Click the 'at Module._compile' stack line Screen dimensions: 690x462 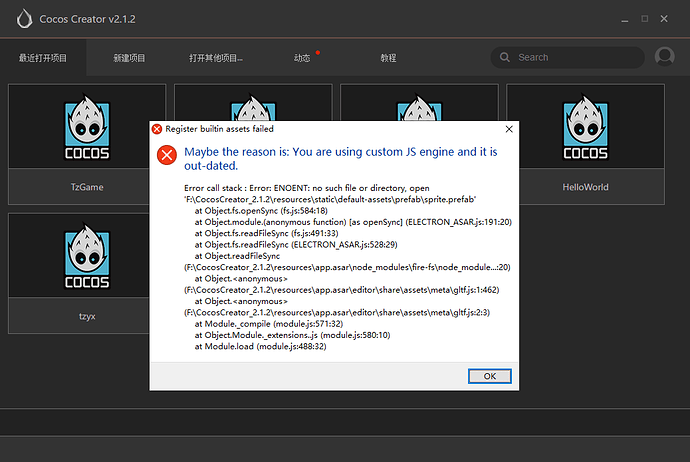269,324
